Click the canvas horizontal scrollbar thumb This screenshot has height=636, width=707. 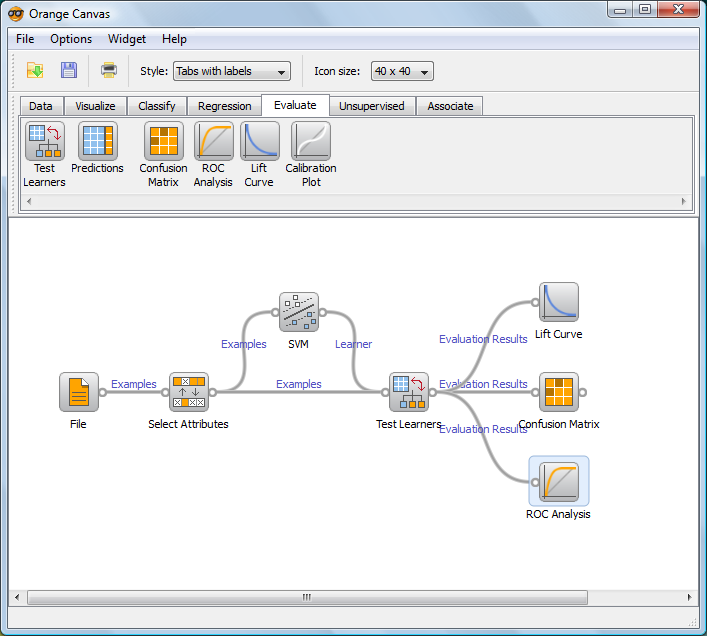307,597
